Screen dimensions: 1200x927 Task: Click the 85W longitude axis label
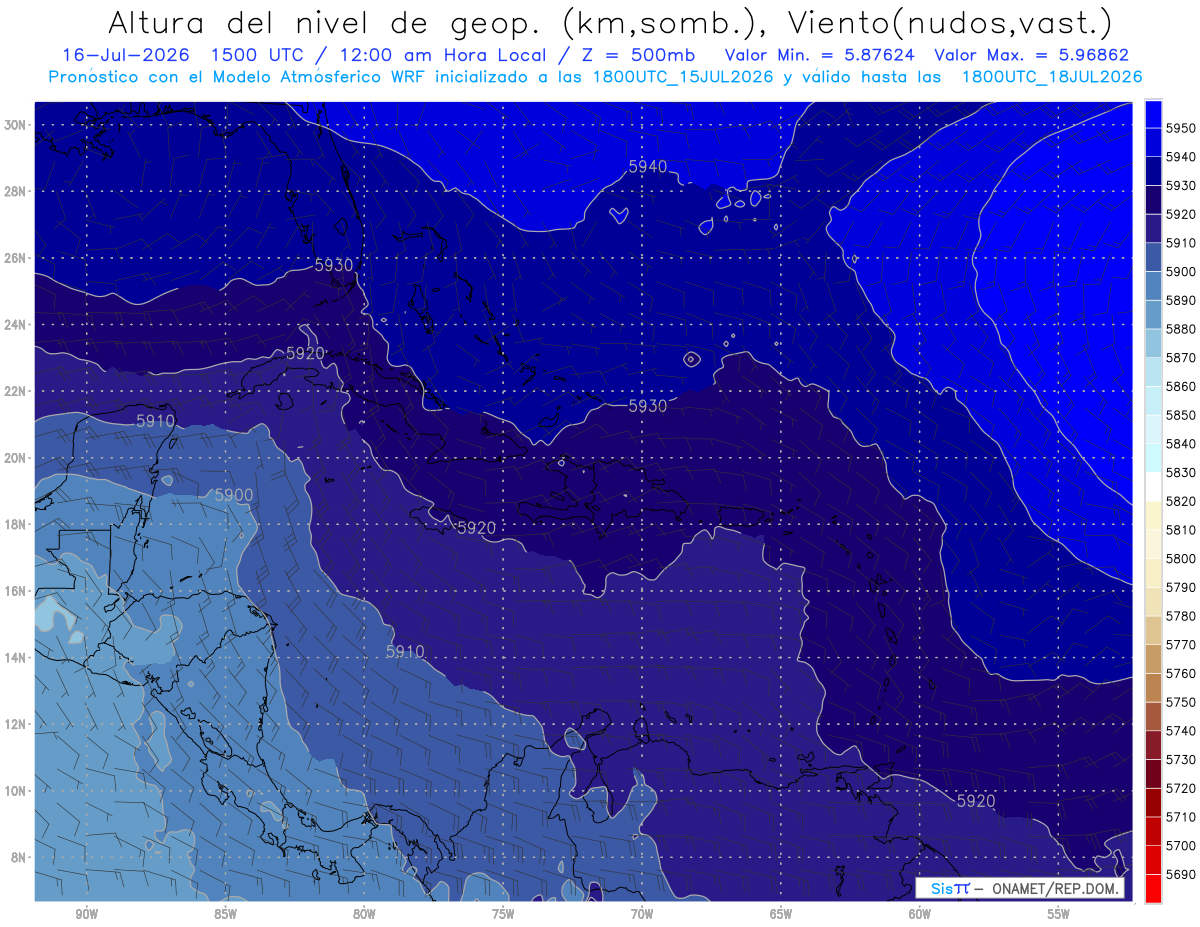click(x=225, y=915)
